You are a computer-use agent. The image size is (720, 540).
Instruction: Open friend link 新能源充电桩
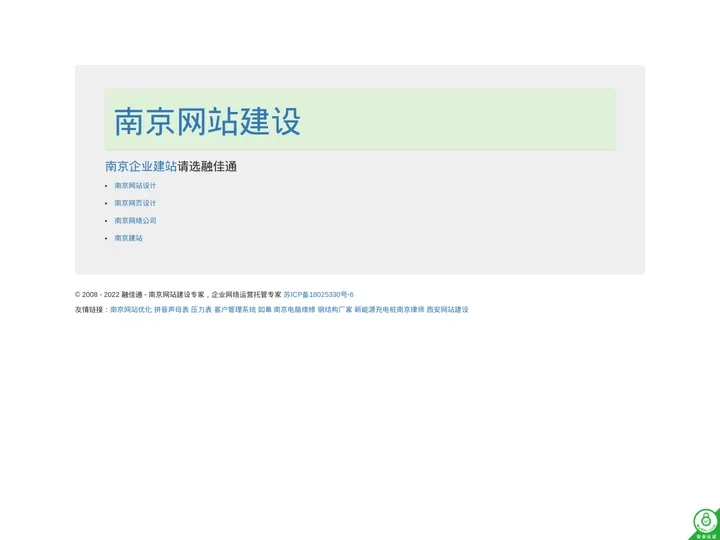(x=375, y=309)
